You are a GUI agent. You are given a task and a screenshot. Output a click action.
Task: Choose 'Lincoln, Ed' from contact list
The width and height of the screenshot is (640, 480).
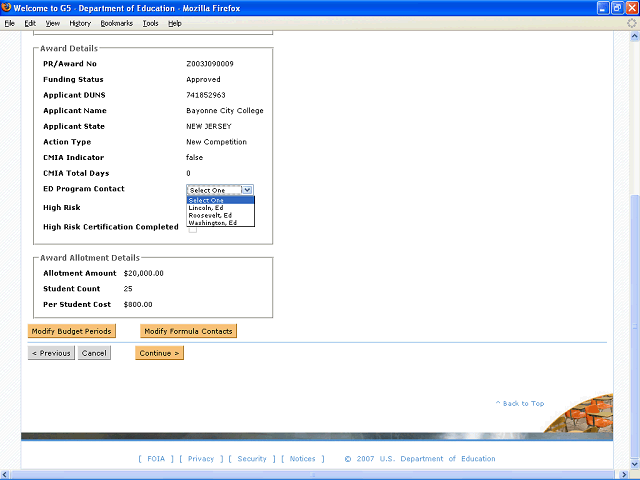[220, 208]
